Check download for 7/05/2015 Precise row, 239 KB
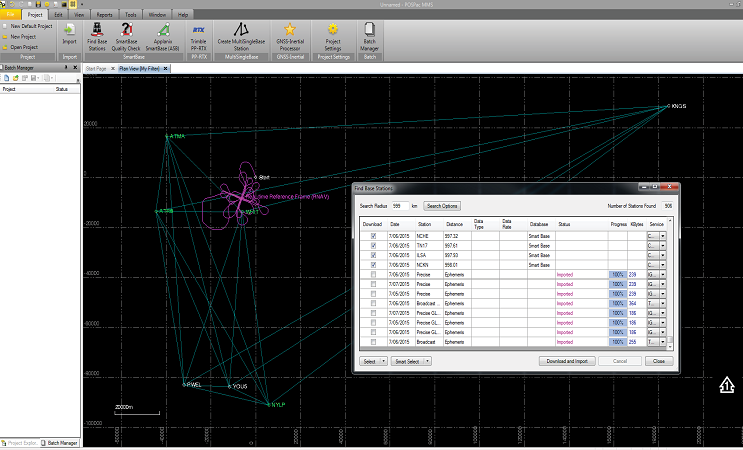 (373, 294)
